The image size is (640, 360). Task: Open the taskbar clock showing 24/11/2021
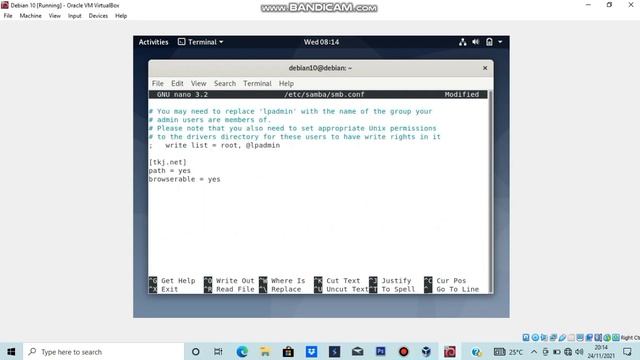(x=601, y=351)
